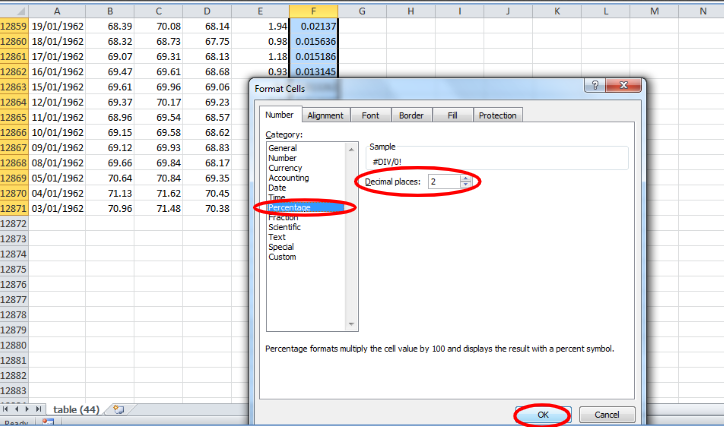The height and width of the screenshot is (427, 724).
Task: Switch to the Alignment tab
Action: point(325,115)
